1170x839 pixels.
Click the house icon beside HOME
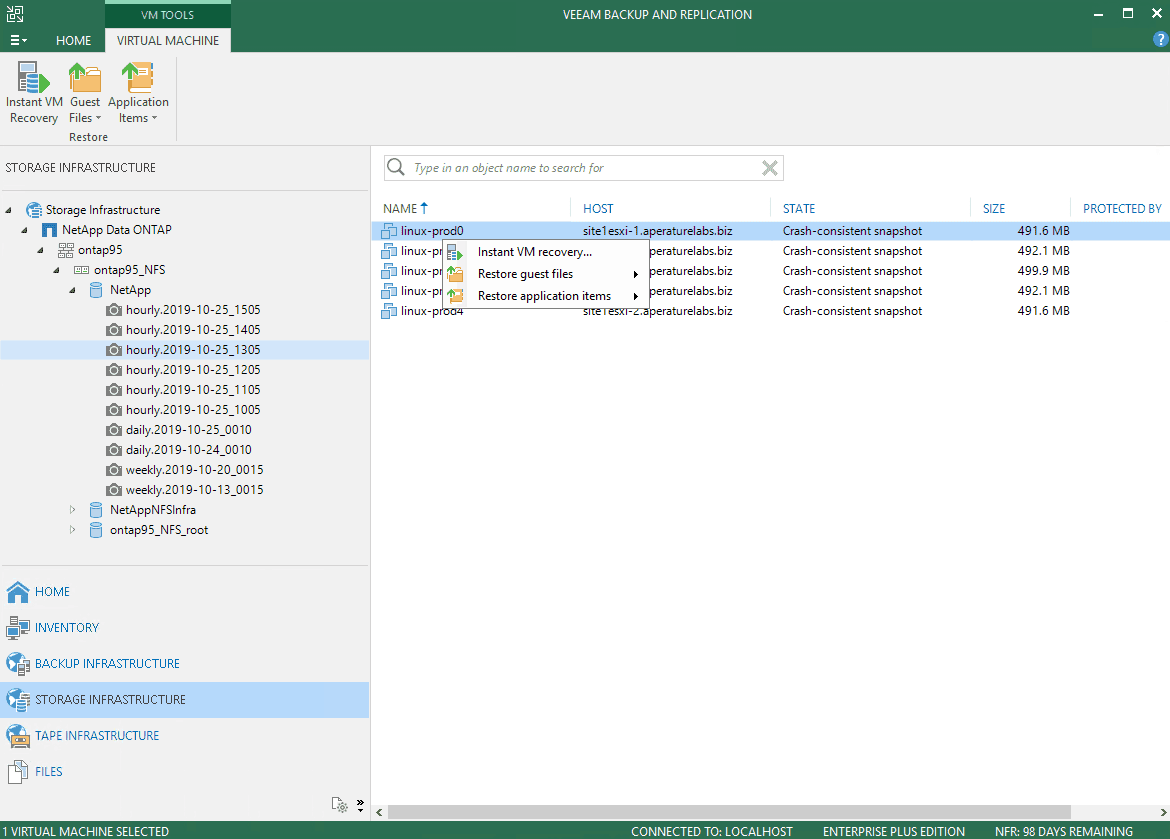click(x=17, y=591)
